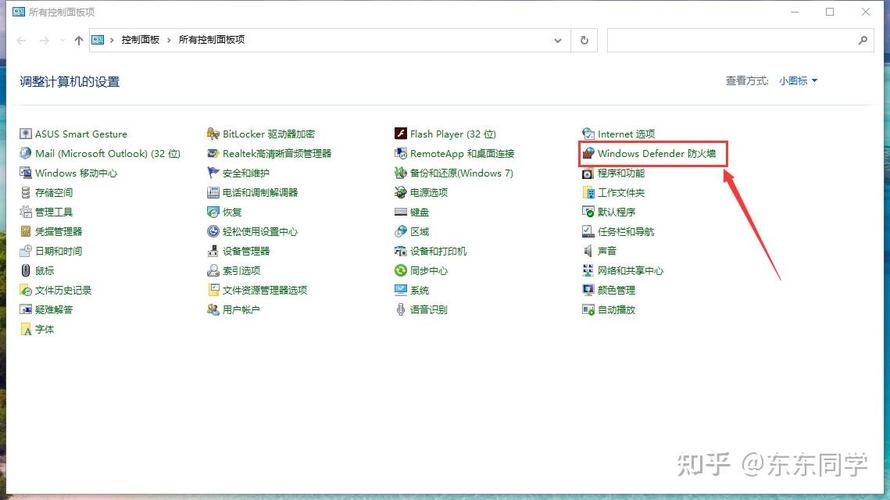Open 程序和功能 icon
Viewport: 890px width, 500px height.
click(588, 173)
